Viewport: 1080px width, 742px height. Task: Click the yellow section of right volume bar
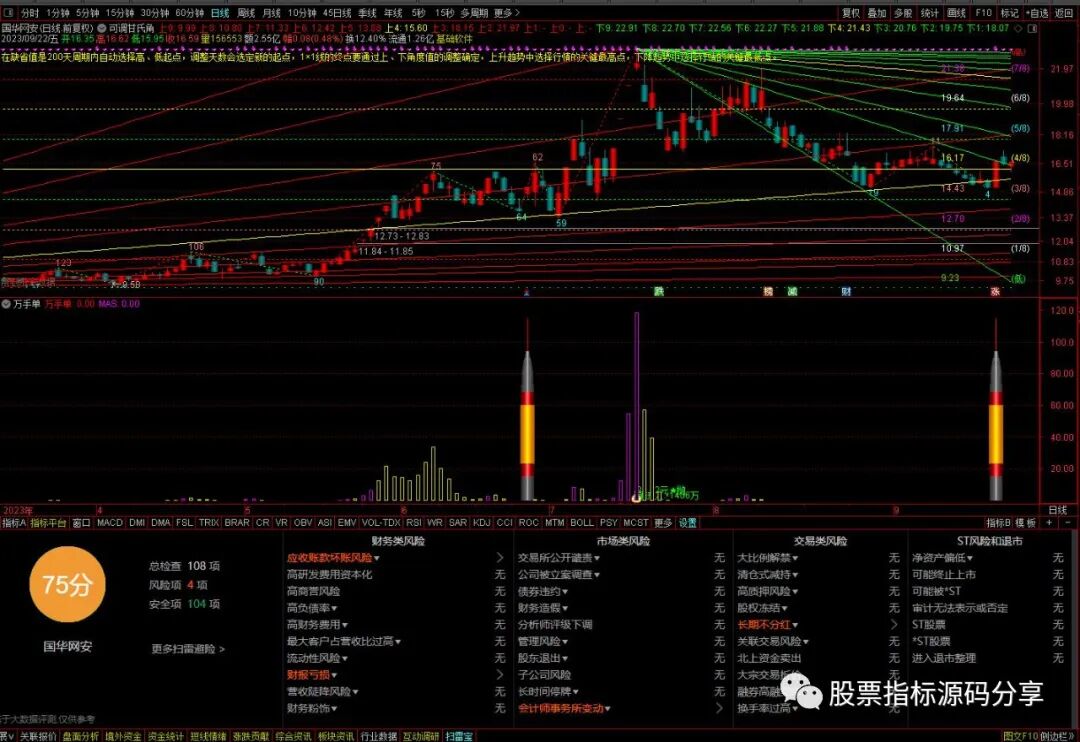click(995, 434)
